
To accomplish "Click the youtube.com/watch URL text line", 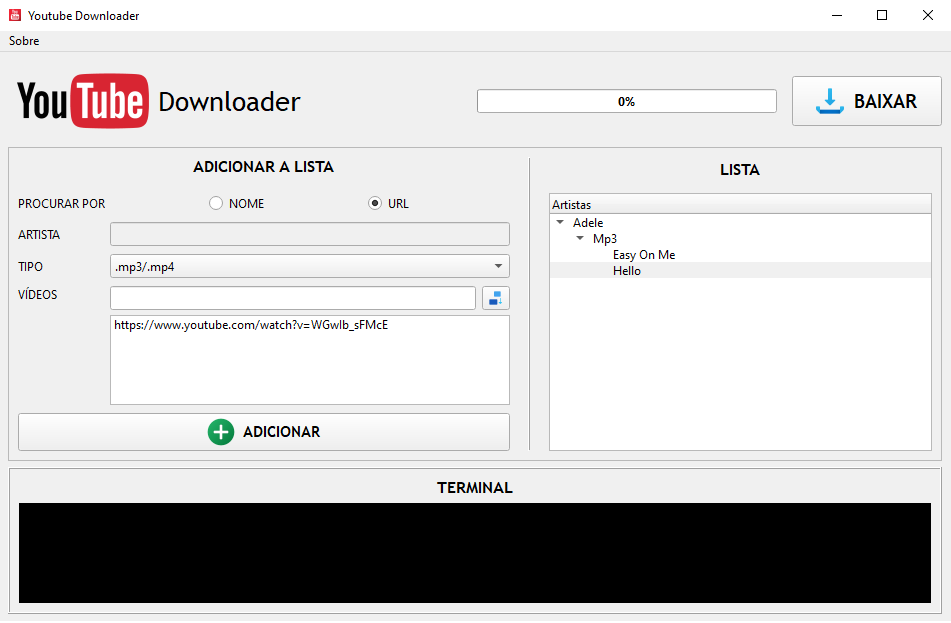I will pyautogui.click(x=251, y=325).
